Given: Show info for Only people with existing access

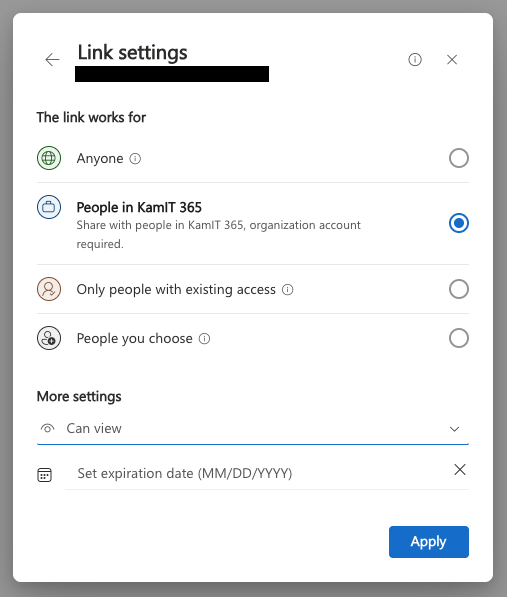Looking at the screenshot, I should [x=287, y=290].
